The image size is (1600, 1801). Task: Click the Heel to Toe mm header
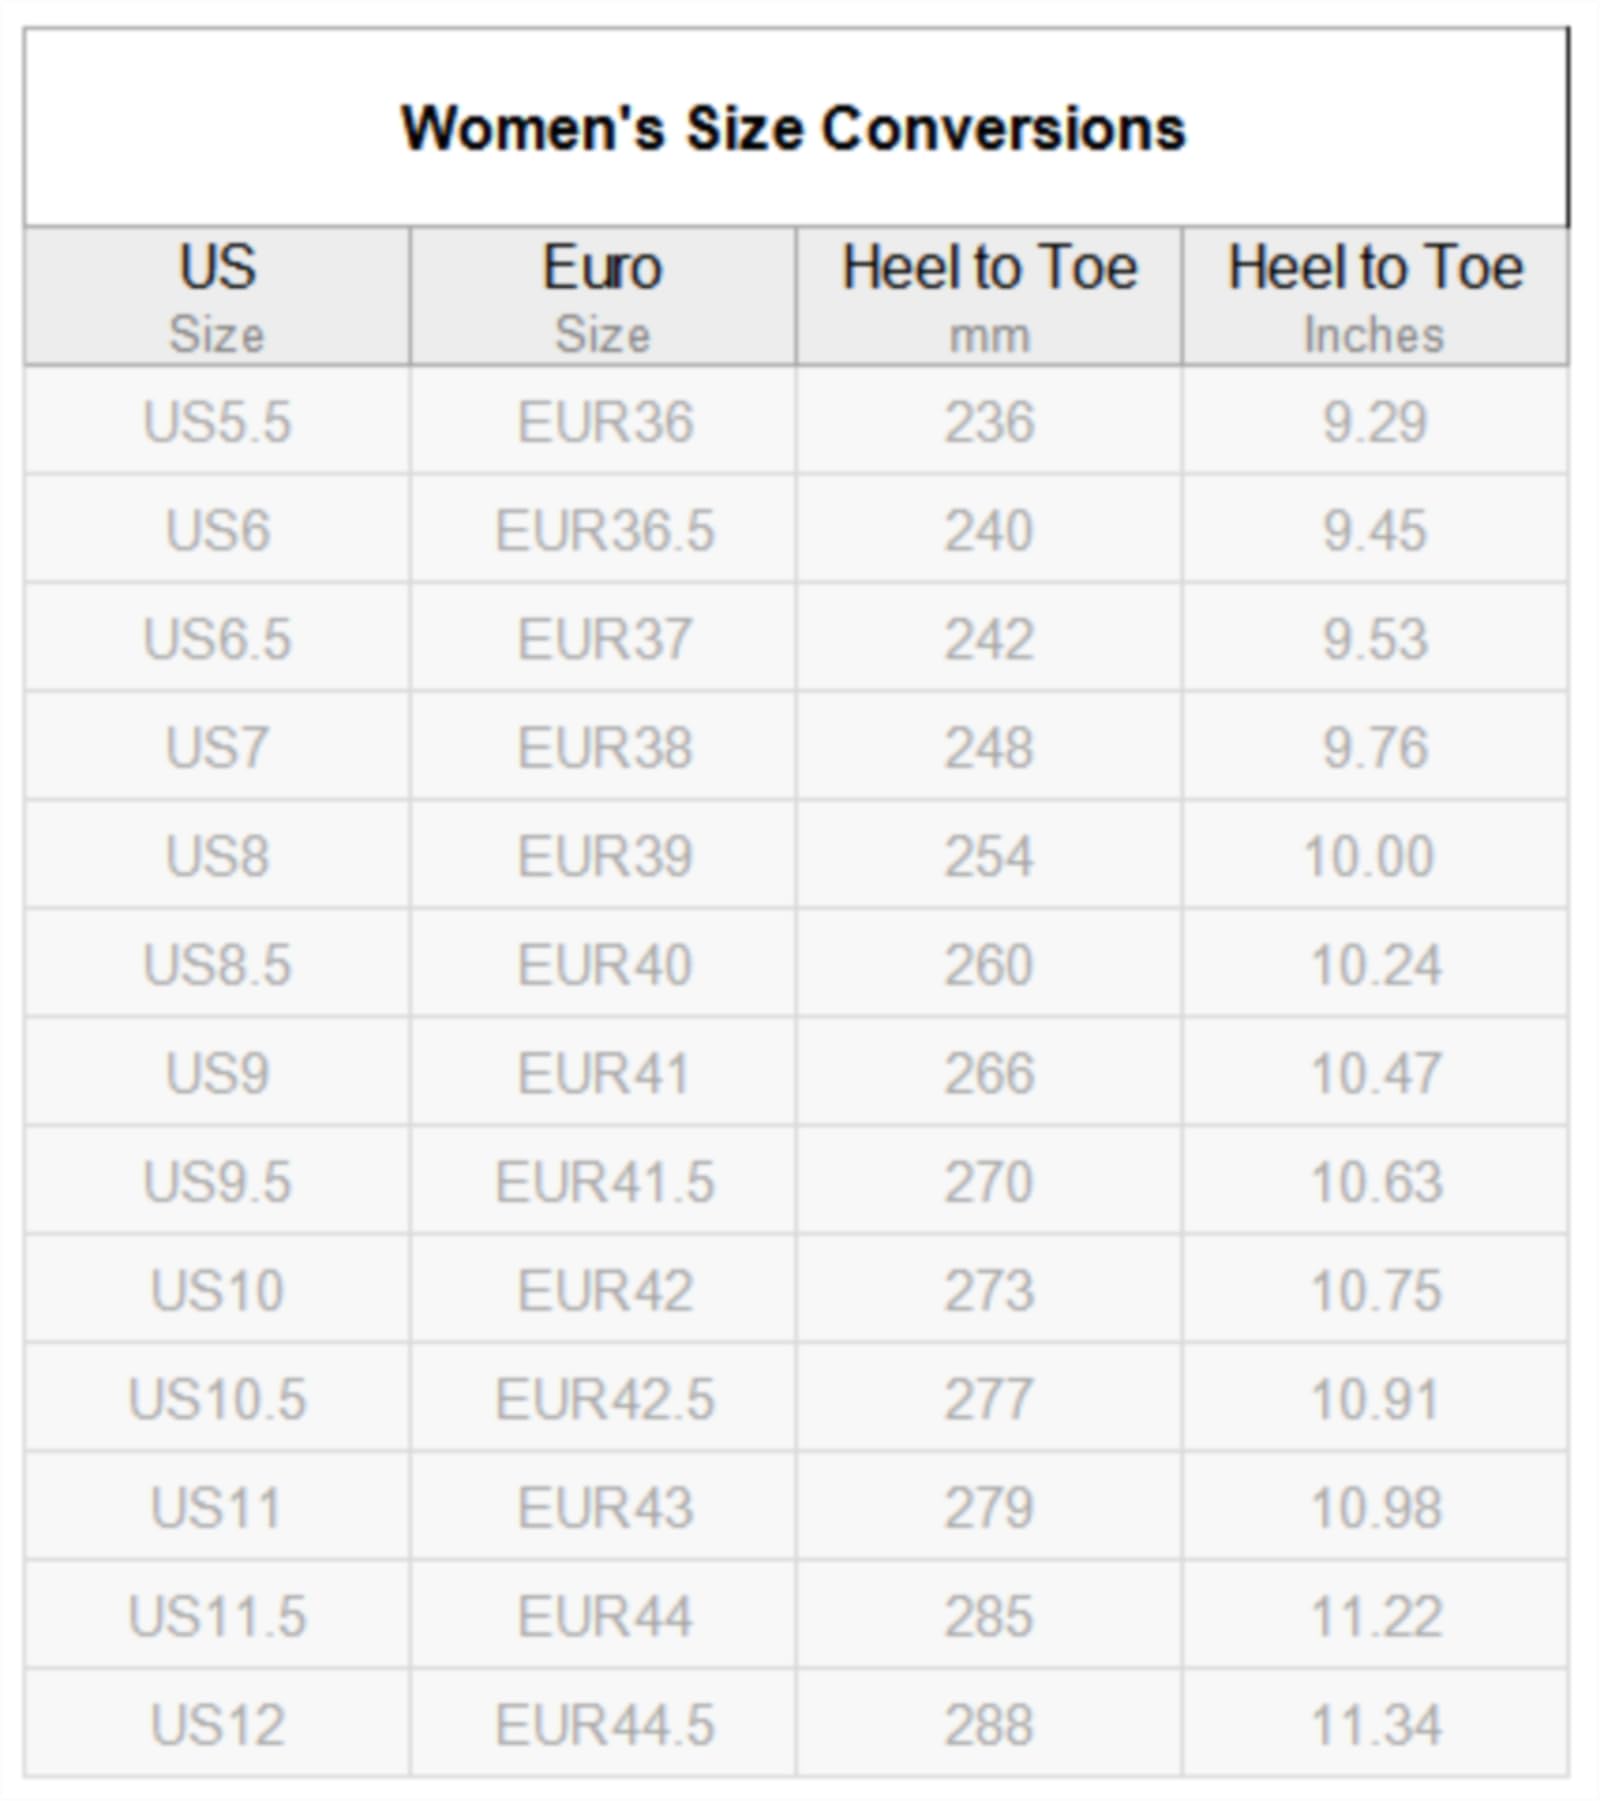pyautogui.click(x=989, y=296)
